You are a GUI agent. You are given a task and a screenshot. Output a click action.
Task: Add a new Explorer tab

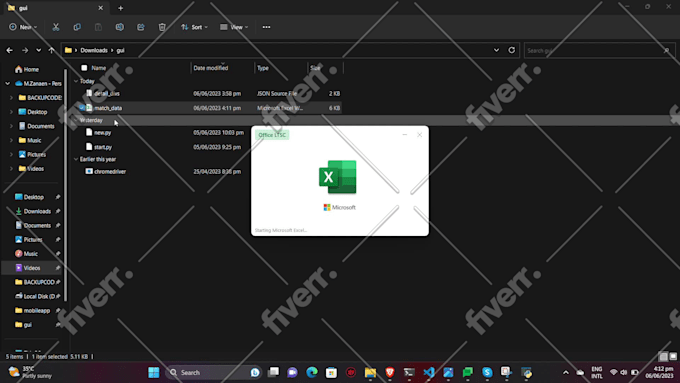(x=121, y=8)
